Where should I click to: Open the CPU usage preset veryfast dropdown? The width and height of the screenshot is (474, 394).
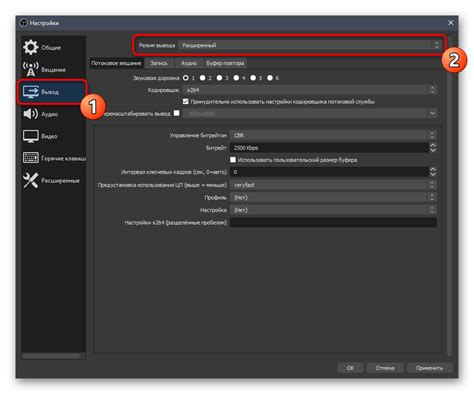333,185
